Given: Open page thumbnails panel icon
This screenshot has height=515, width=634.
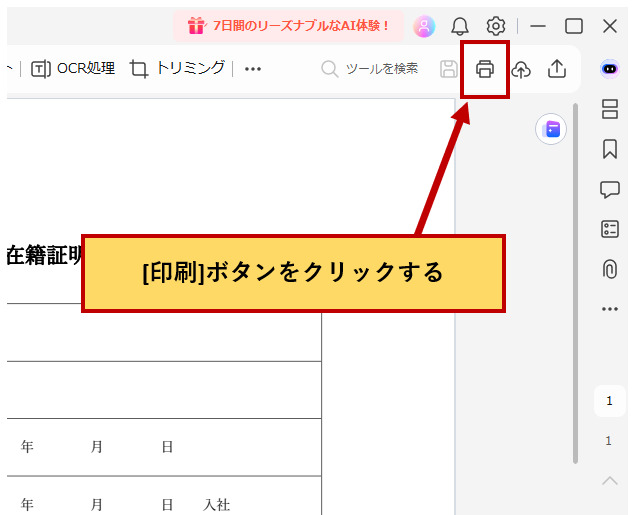Looking at the screenshot, I should 610,109.
